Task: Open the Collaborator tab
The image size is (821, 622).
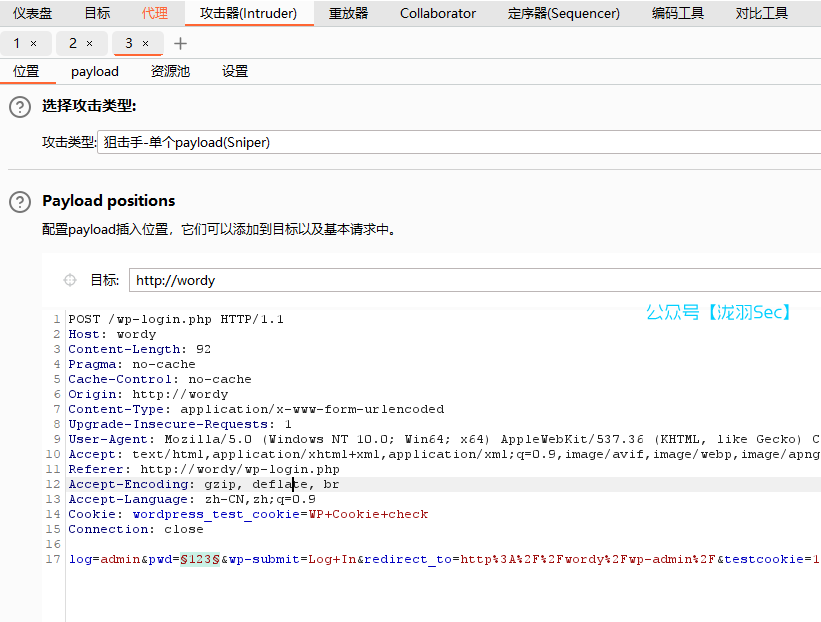Action: coord(437,13)
